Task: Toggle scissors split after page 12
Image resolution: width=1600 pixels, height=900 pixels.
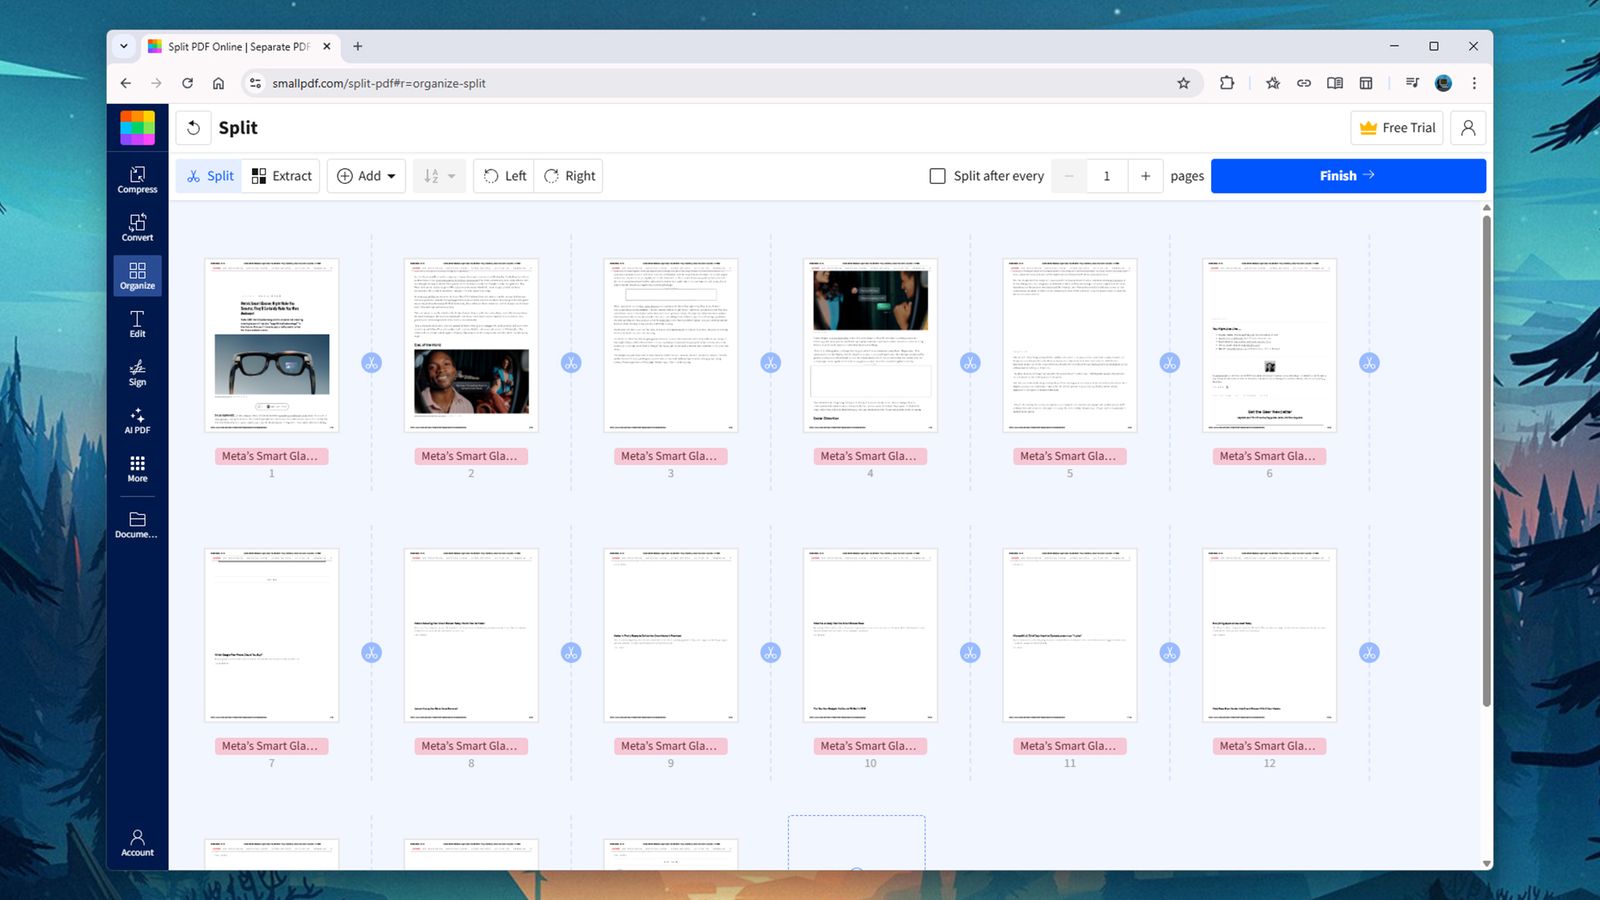Action: coord(1369,653)
